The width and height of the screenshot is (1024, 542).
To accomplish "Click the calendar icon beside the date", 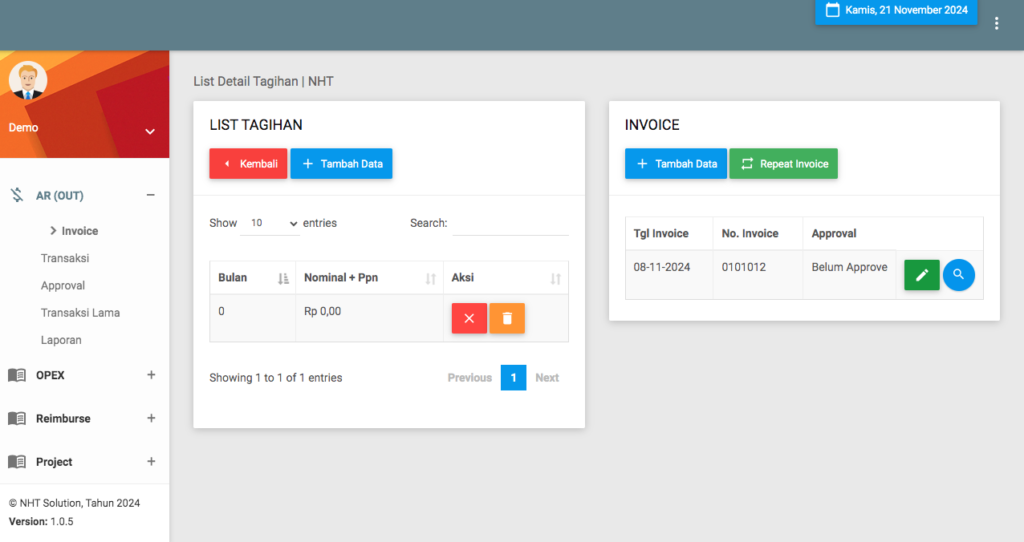I will tap(832, 10).
